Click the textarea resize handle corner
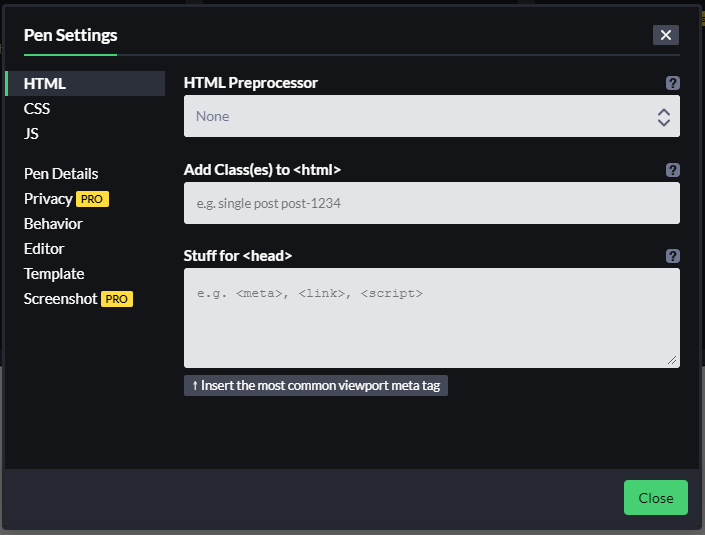 [672, 360]
